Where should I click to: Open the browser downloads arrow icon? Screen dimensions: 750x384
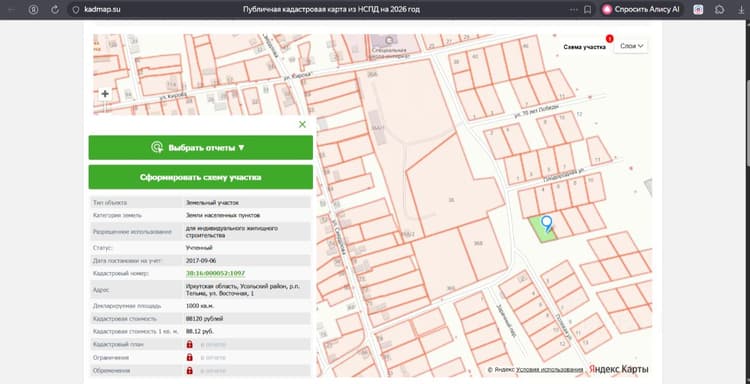click(x=741, y=10)
